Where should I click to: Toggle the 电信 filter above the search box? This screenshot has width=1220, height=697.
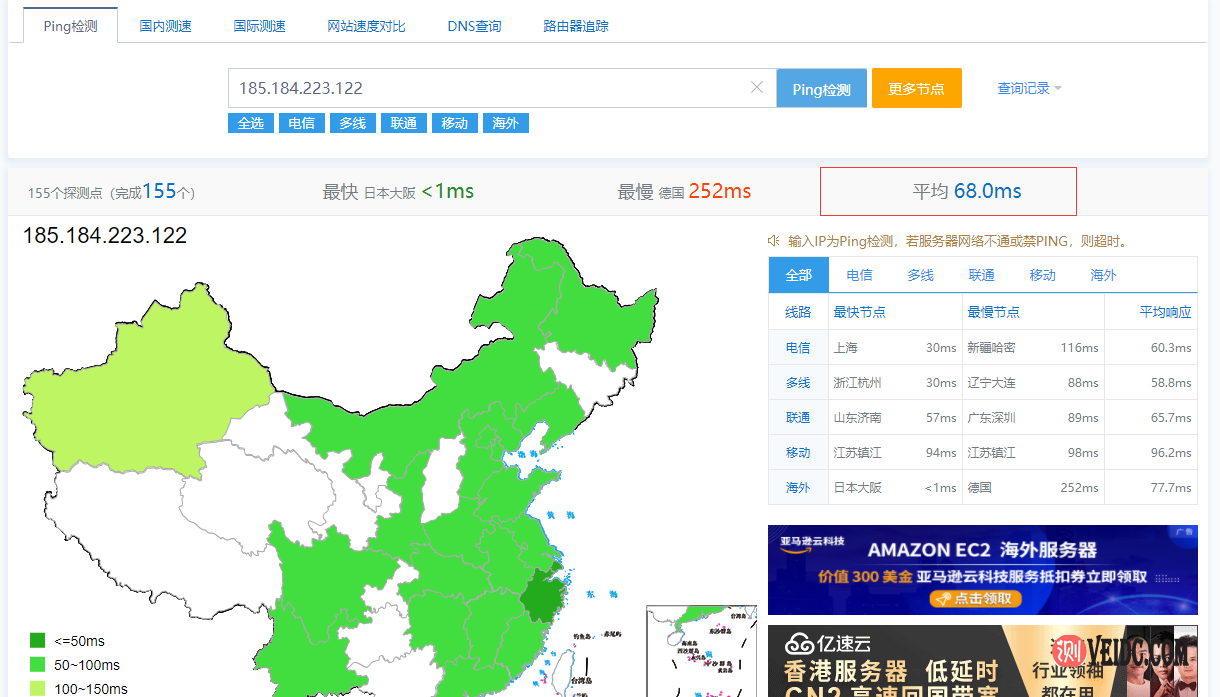coord(301,123)
